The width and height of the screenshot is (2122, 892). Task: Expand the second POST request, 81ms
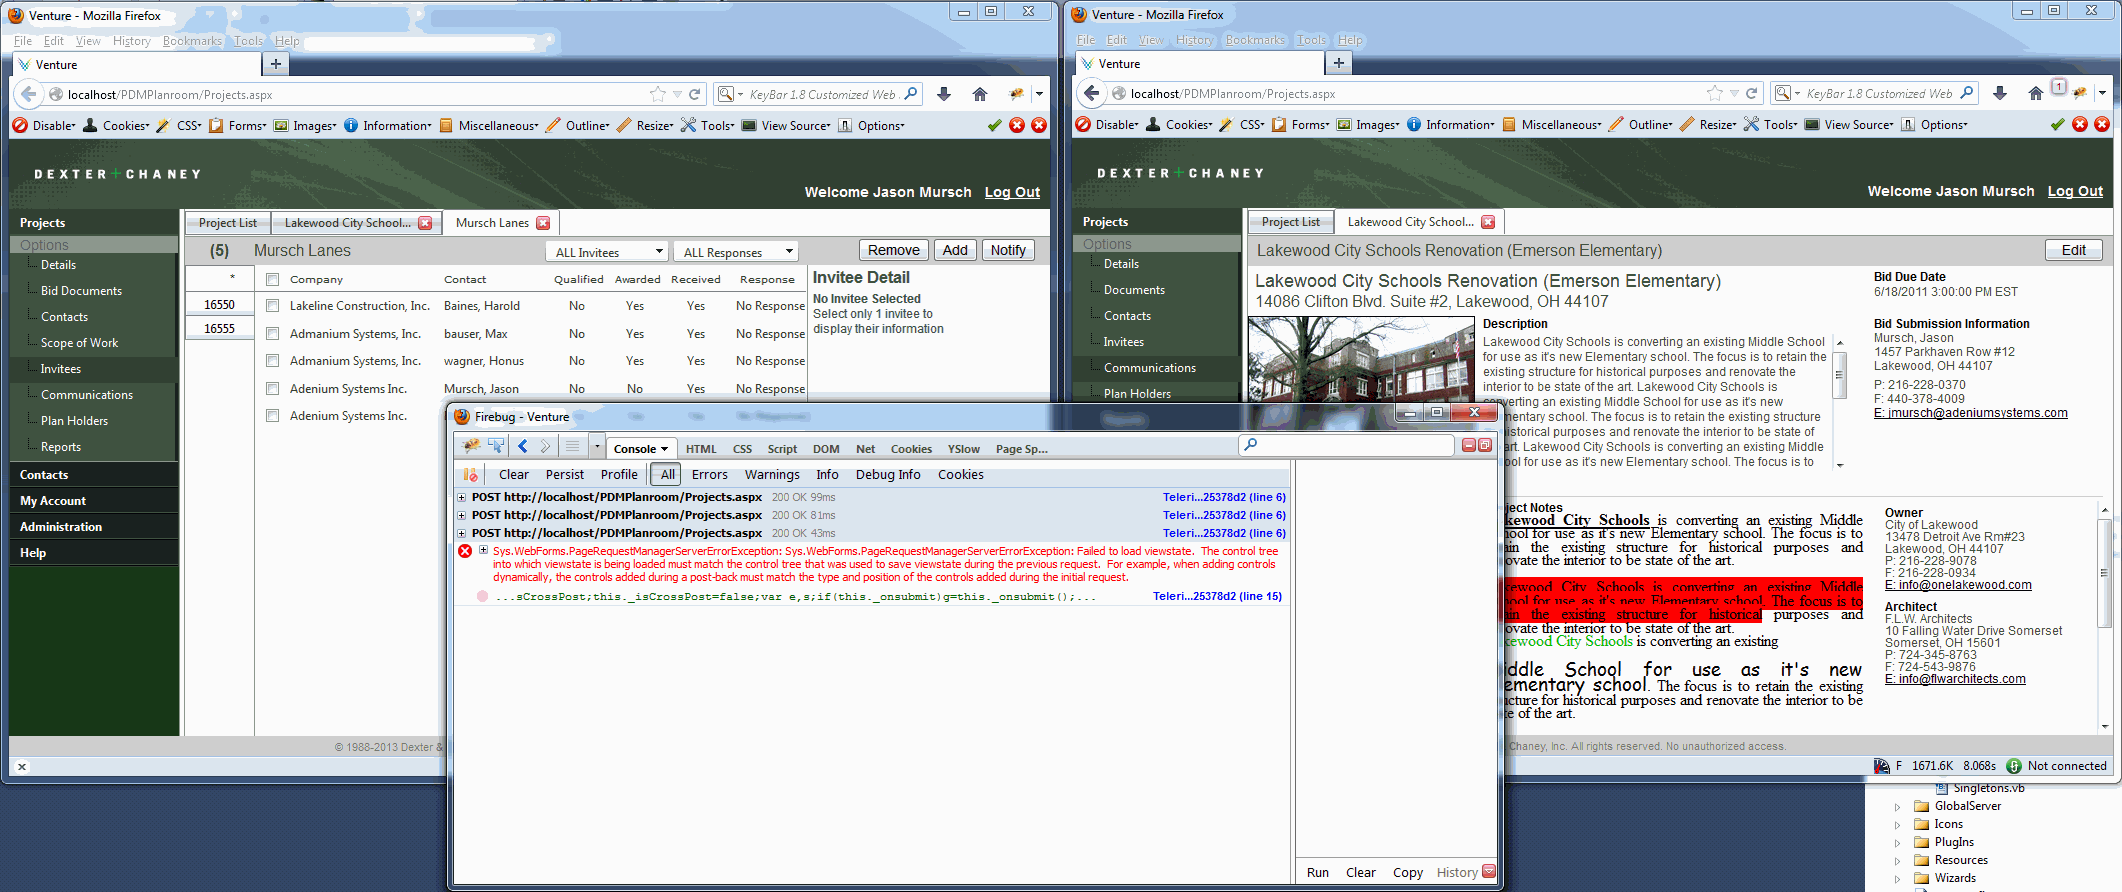pos(462,515)
